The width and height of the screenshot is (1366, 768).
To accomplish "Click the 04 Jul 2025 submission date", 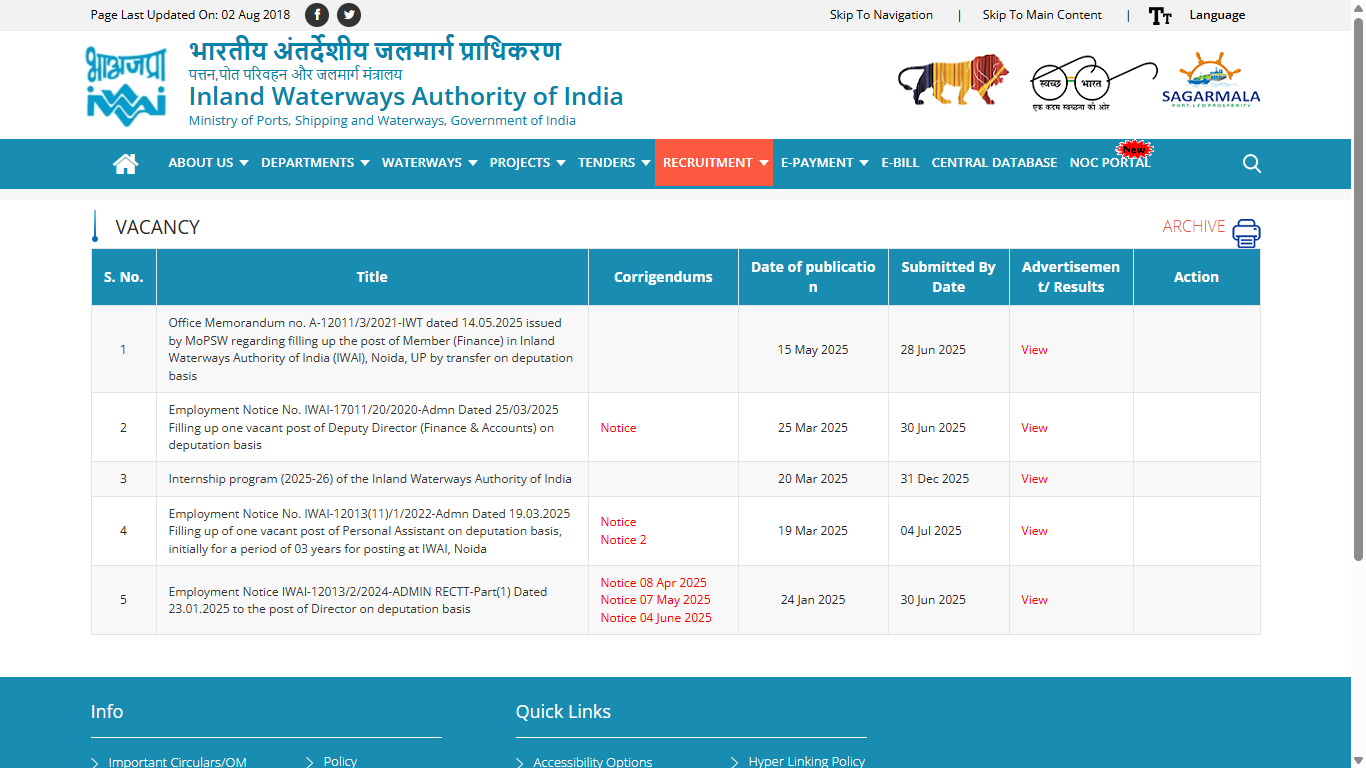I will pos(931,531).
